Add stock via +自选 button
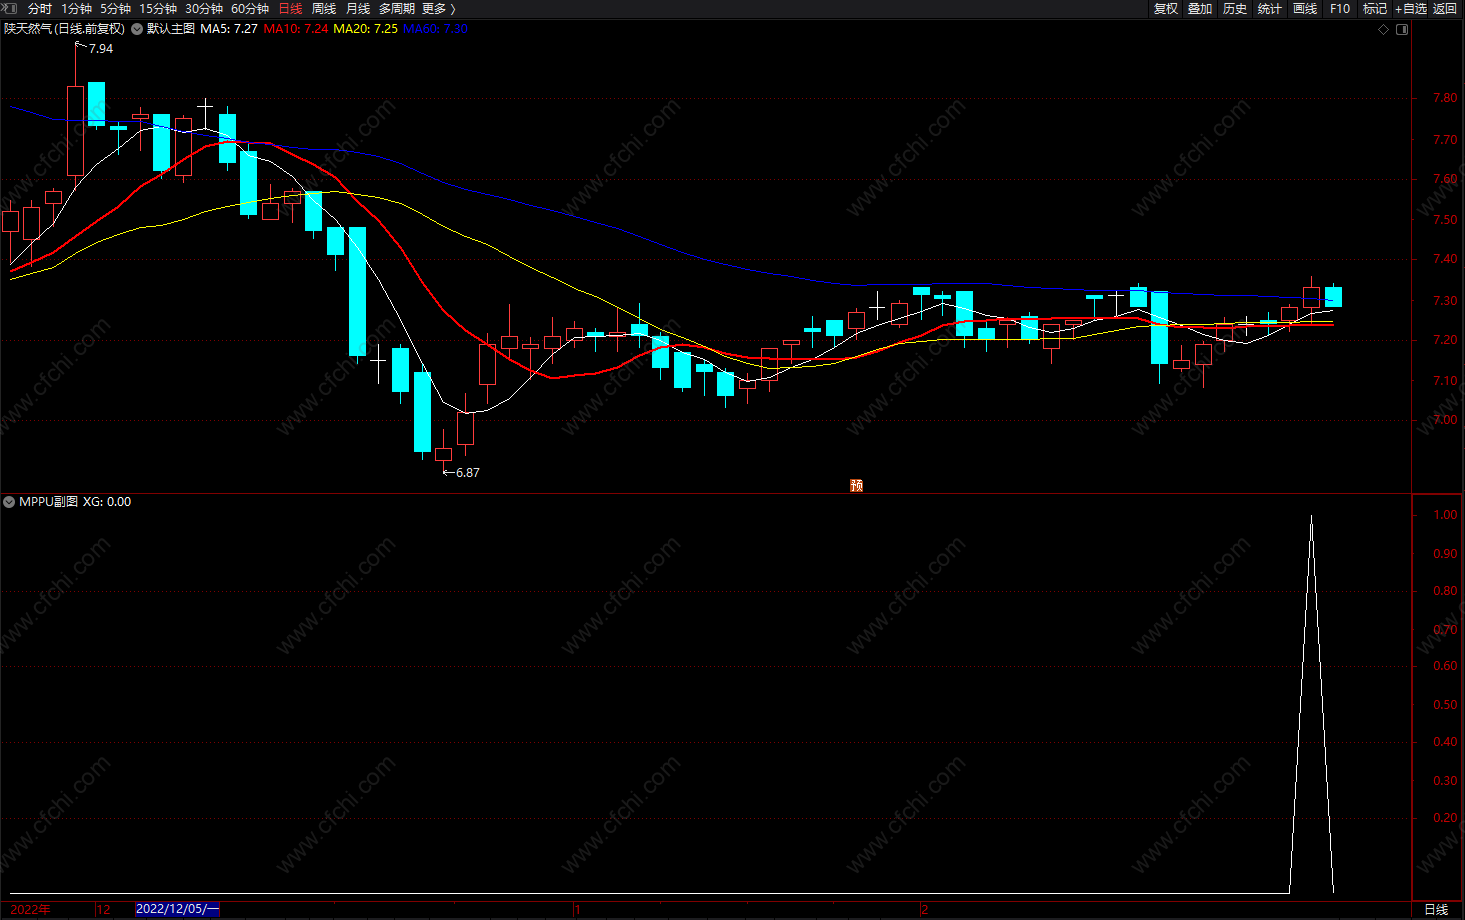 (x=1411, y=9)
